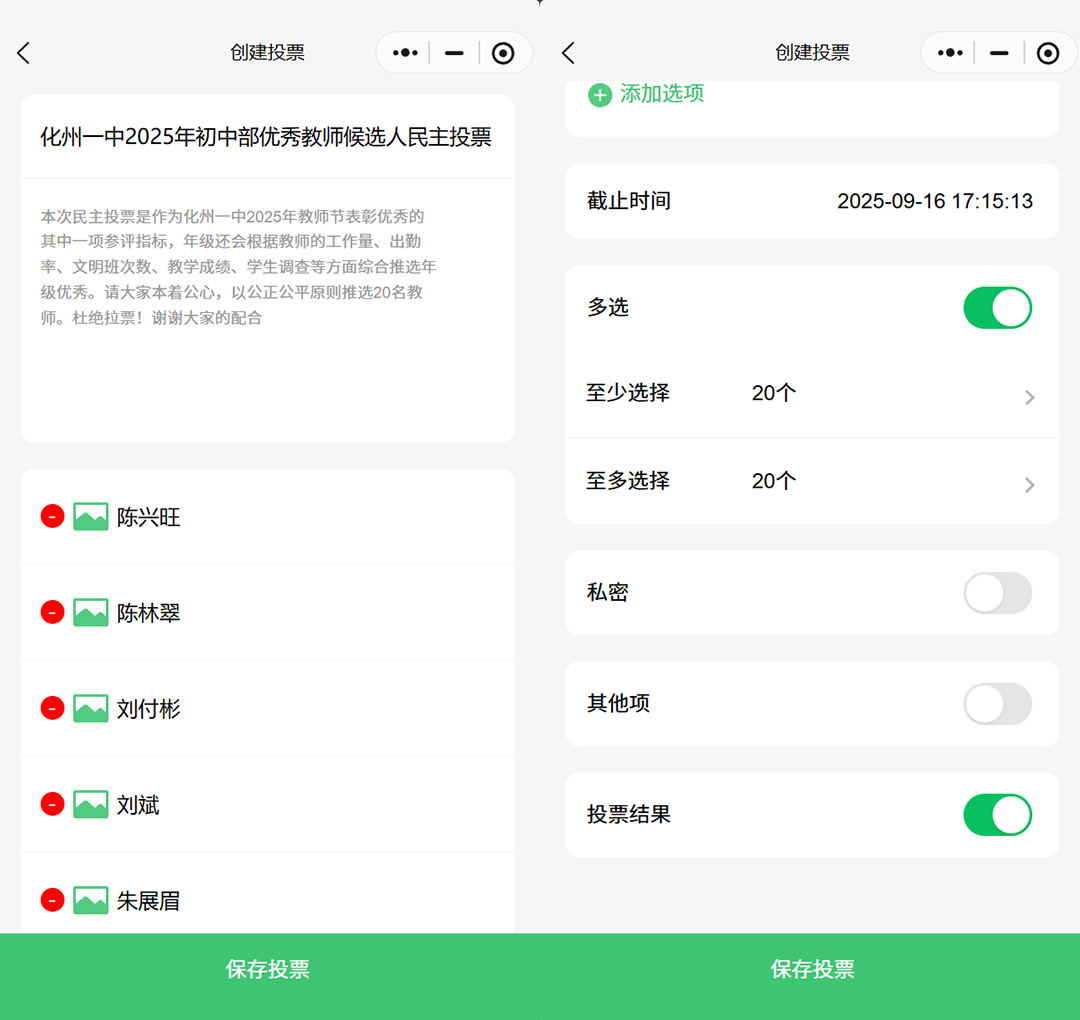This screenshot has height=1020, width=1080.
Task: Remove option 刘付彬 with red minus
Action: click(x=52, y=707)
